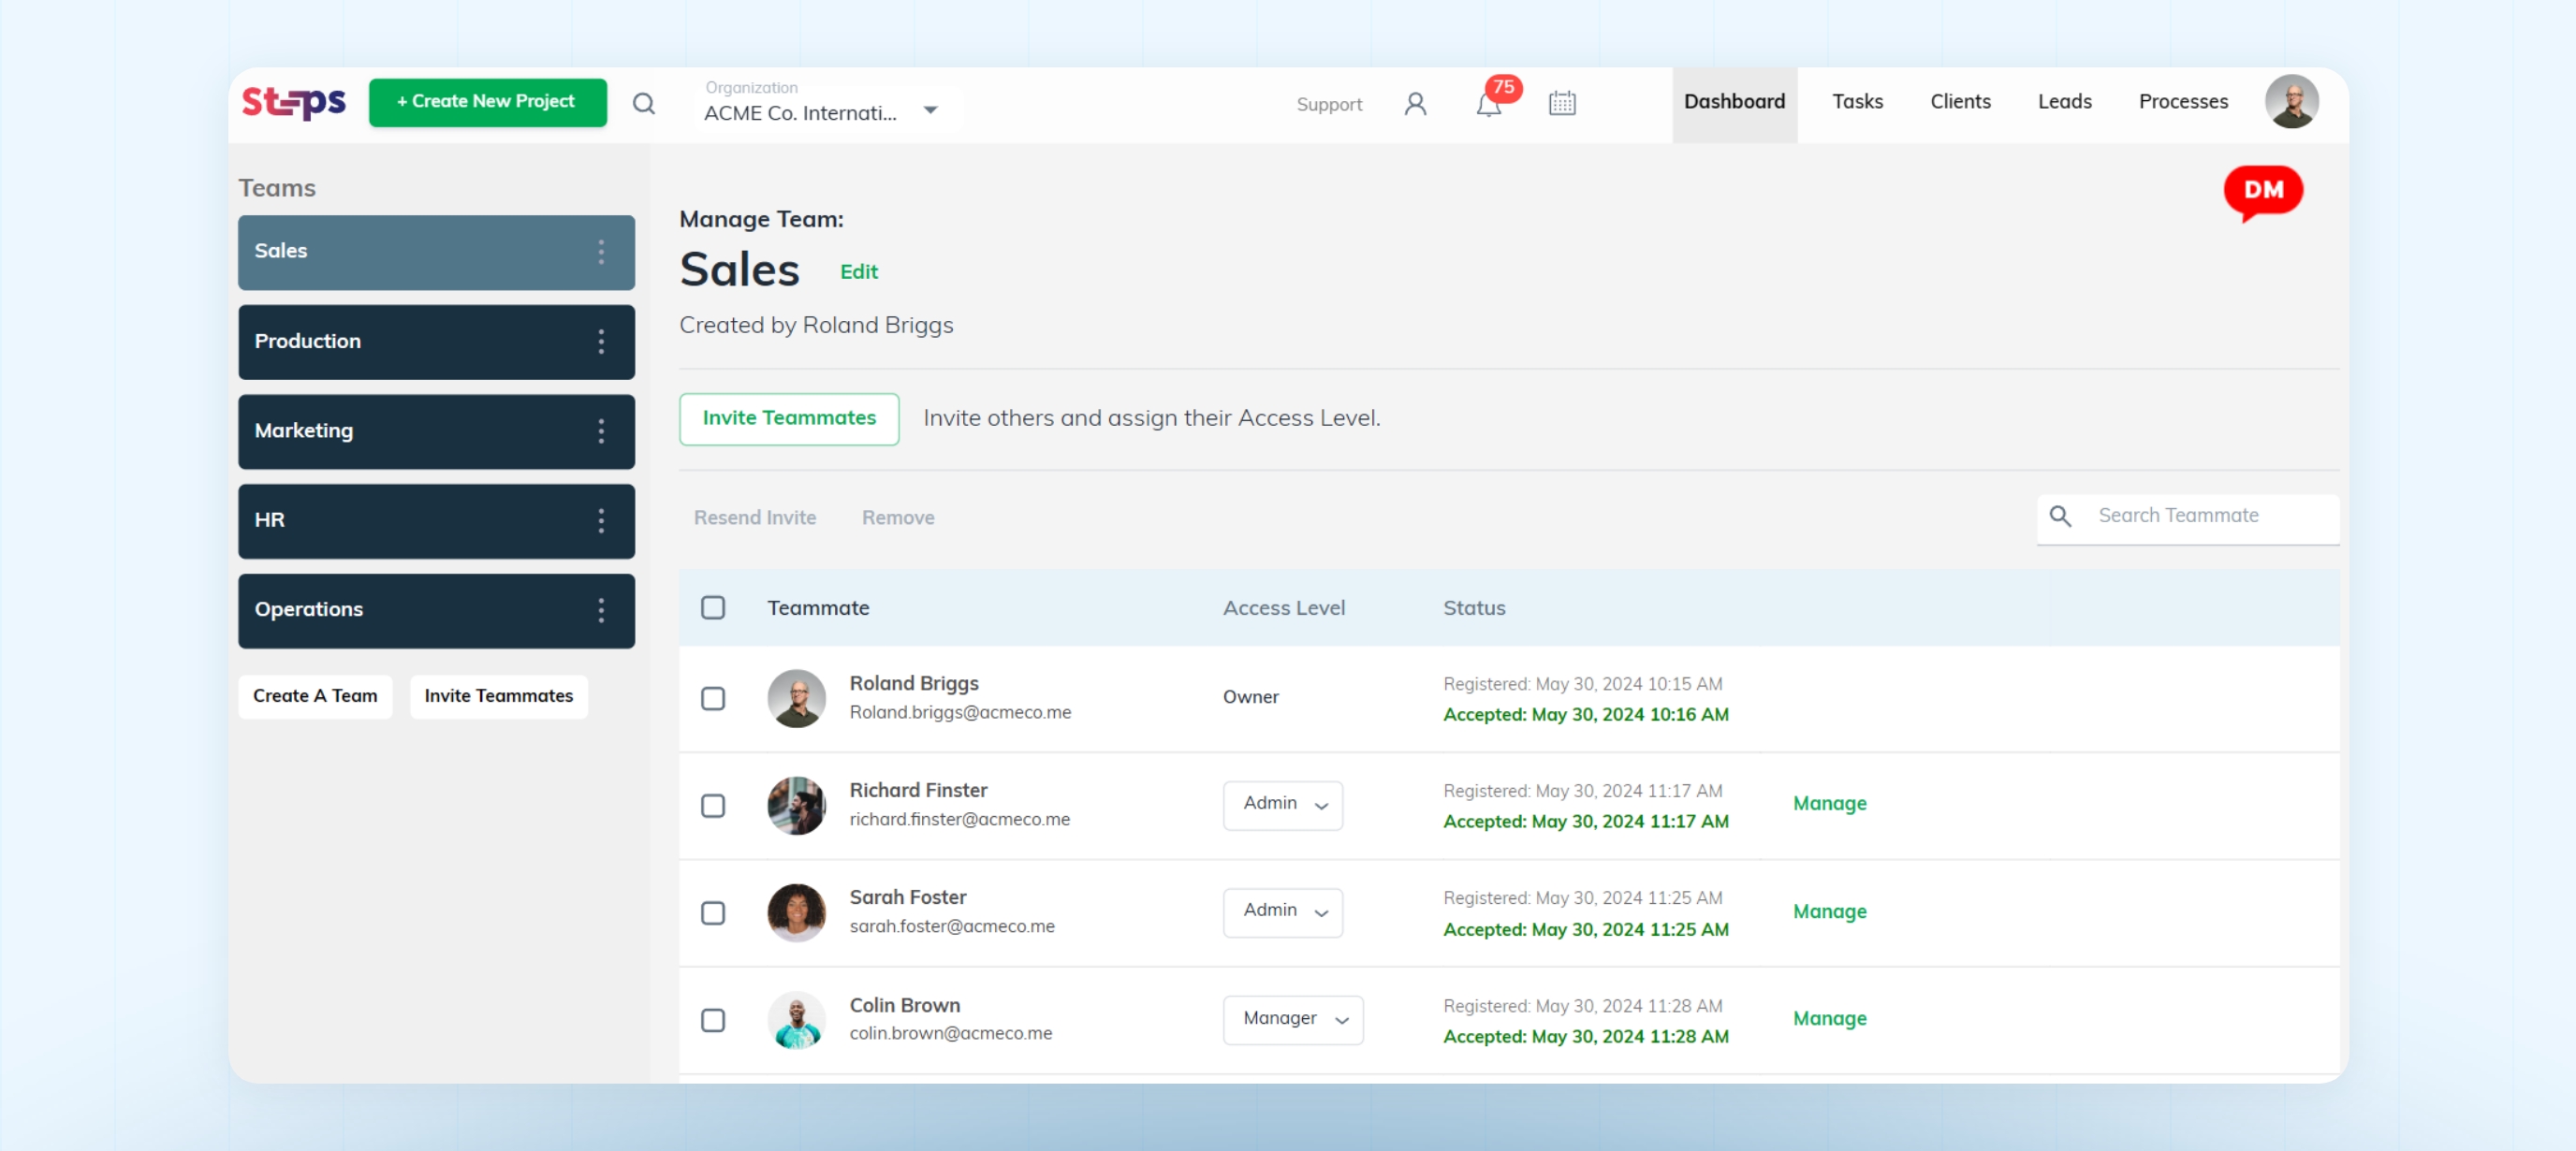Viewport: 2576px width, 1151px height.
Task: Click Sarah Foster's profile photo
Action: coord(796,912)
